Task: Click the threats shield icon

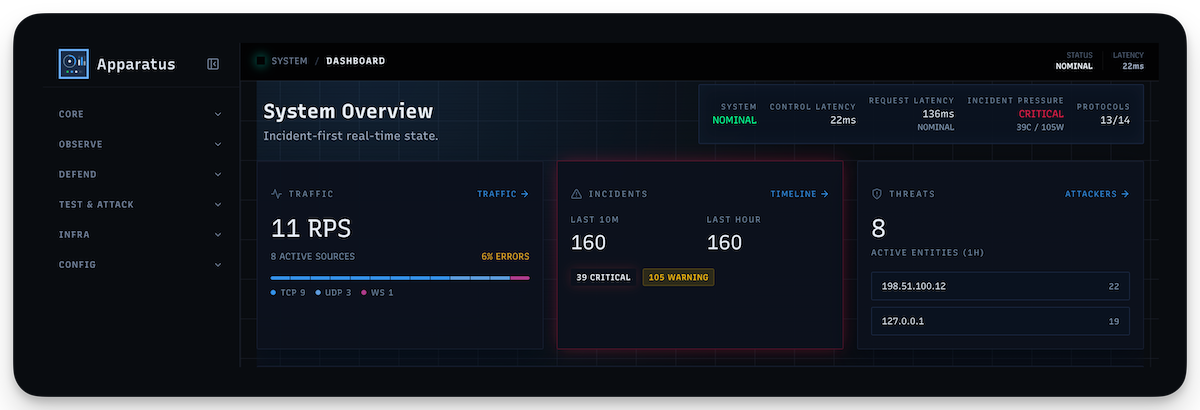Action: [877, 194]
